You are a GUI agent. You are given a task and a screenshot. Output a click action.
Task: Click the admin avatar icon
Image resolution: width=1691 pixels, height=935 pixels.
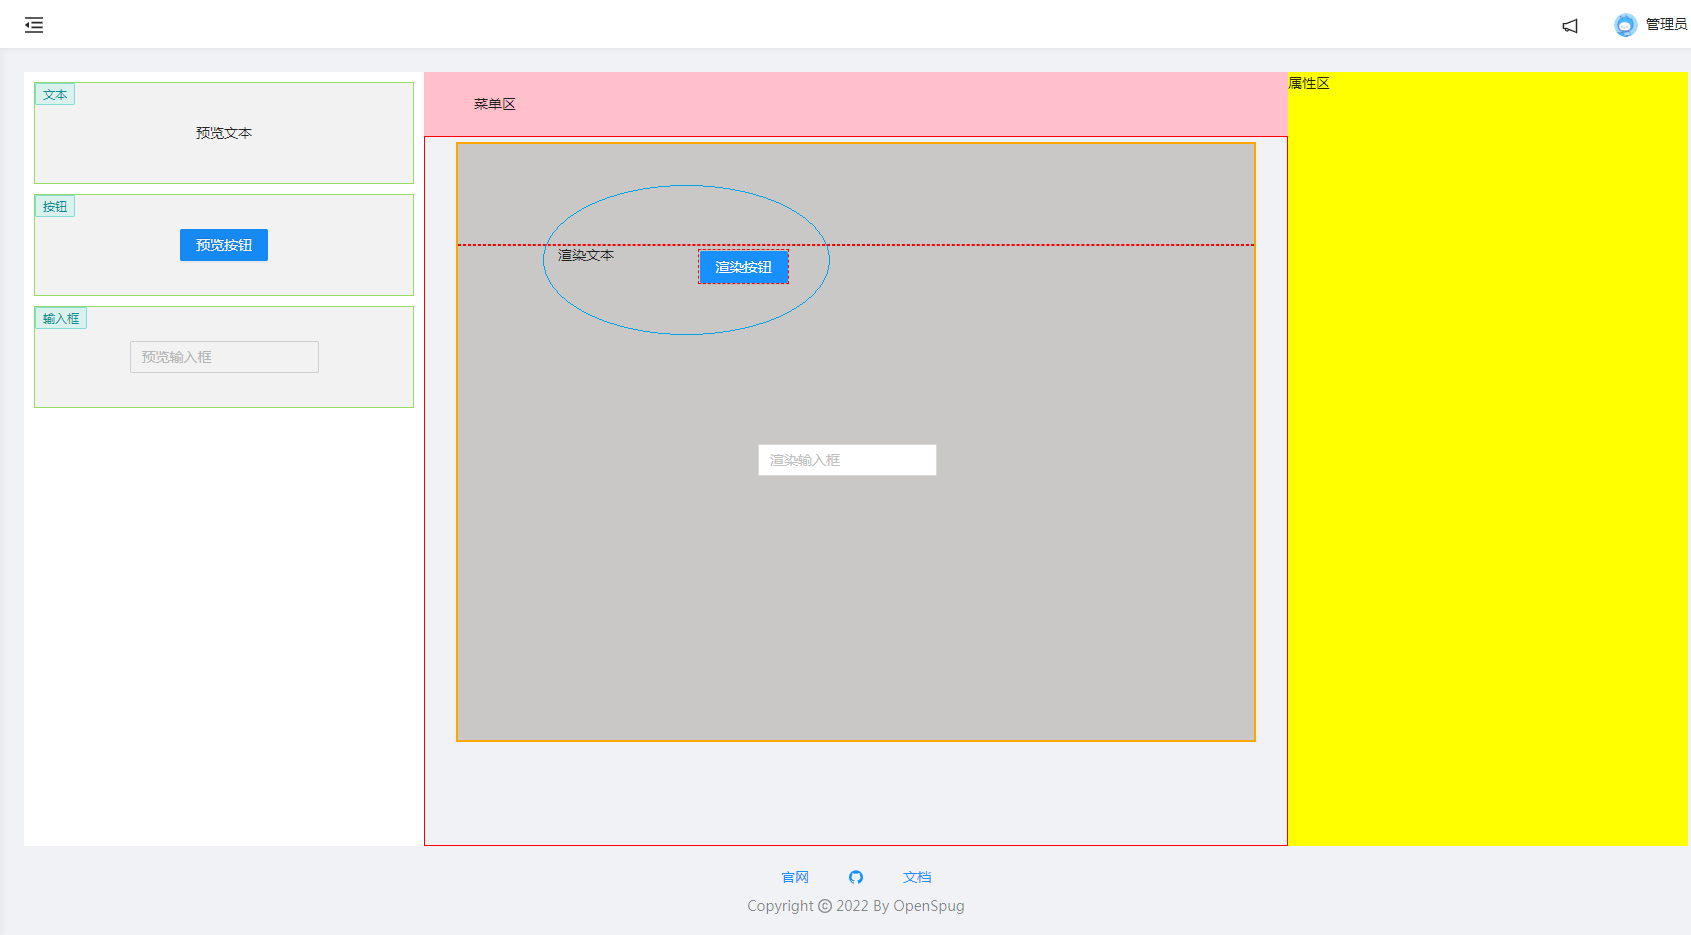point(1626,25)
